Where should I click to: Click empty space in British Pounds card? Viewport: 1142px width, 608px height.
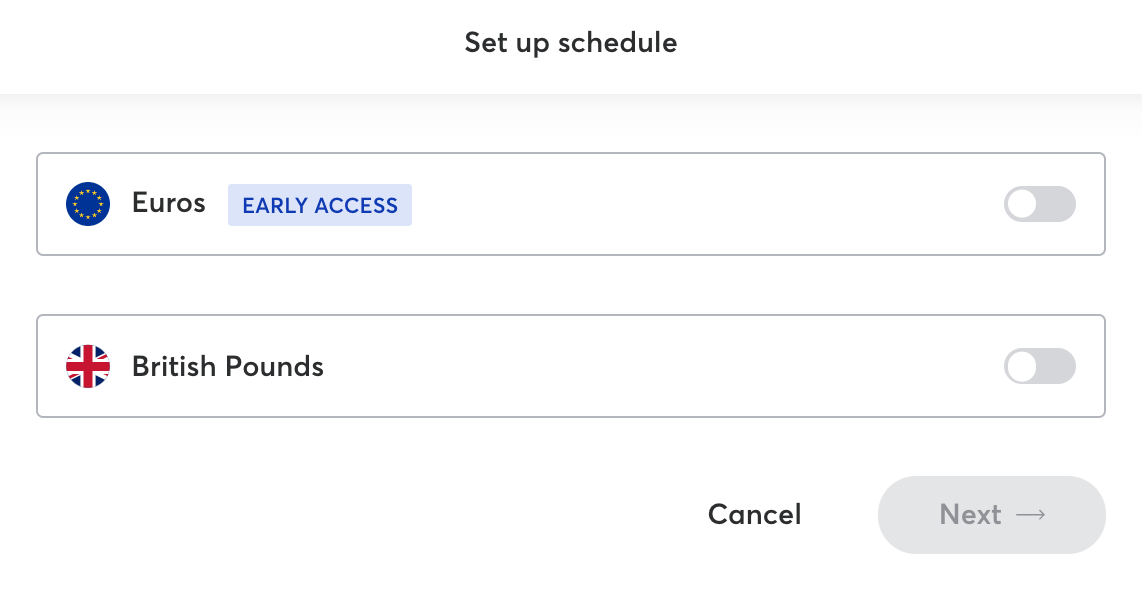click(655, 366)
